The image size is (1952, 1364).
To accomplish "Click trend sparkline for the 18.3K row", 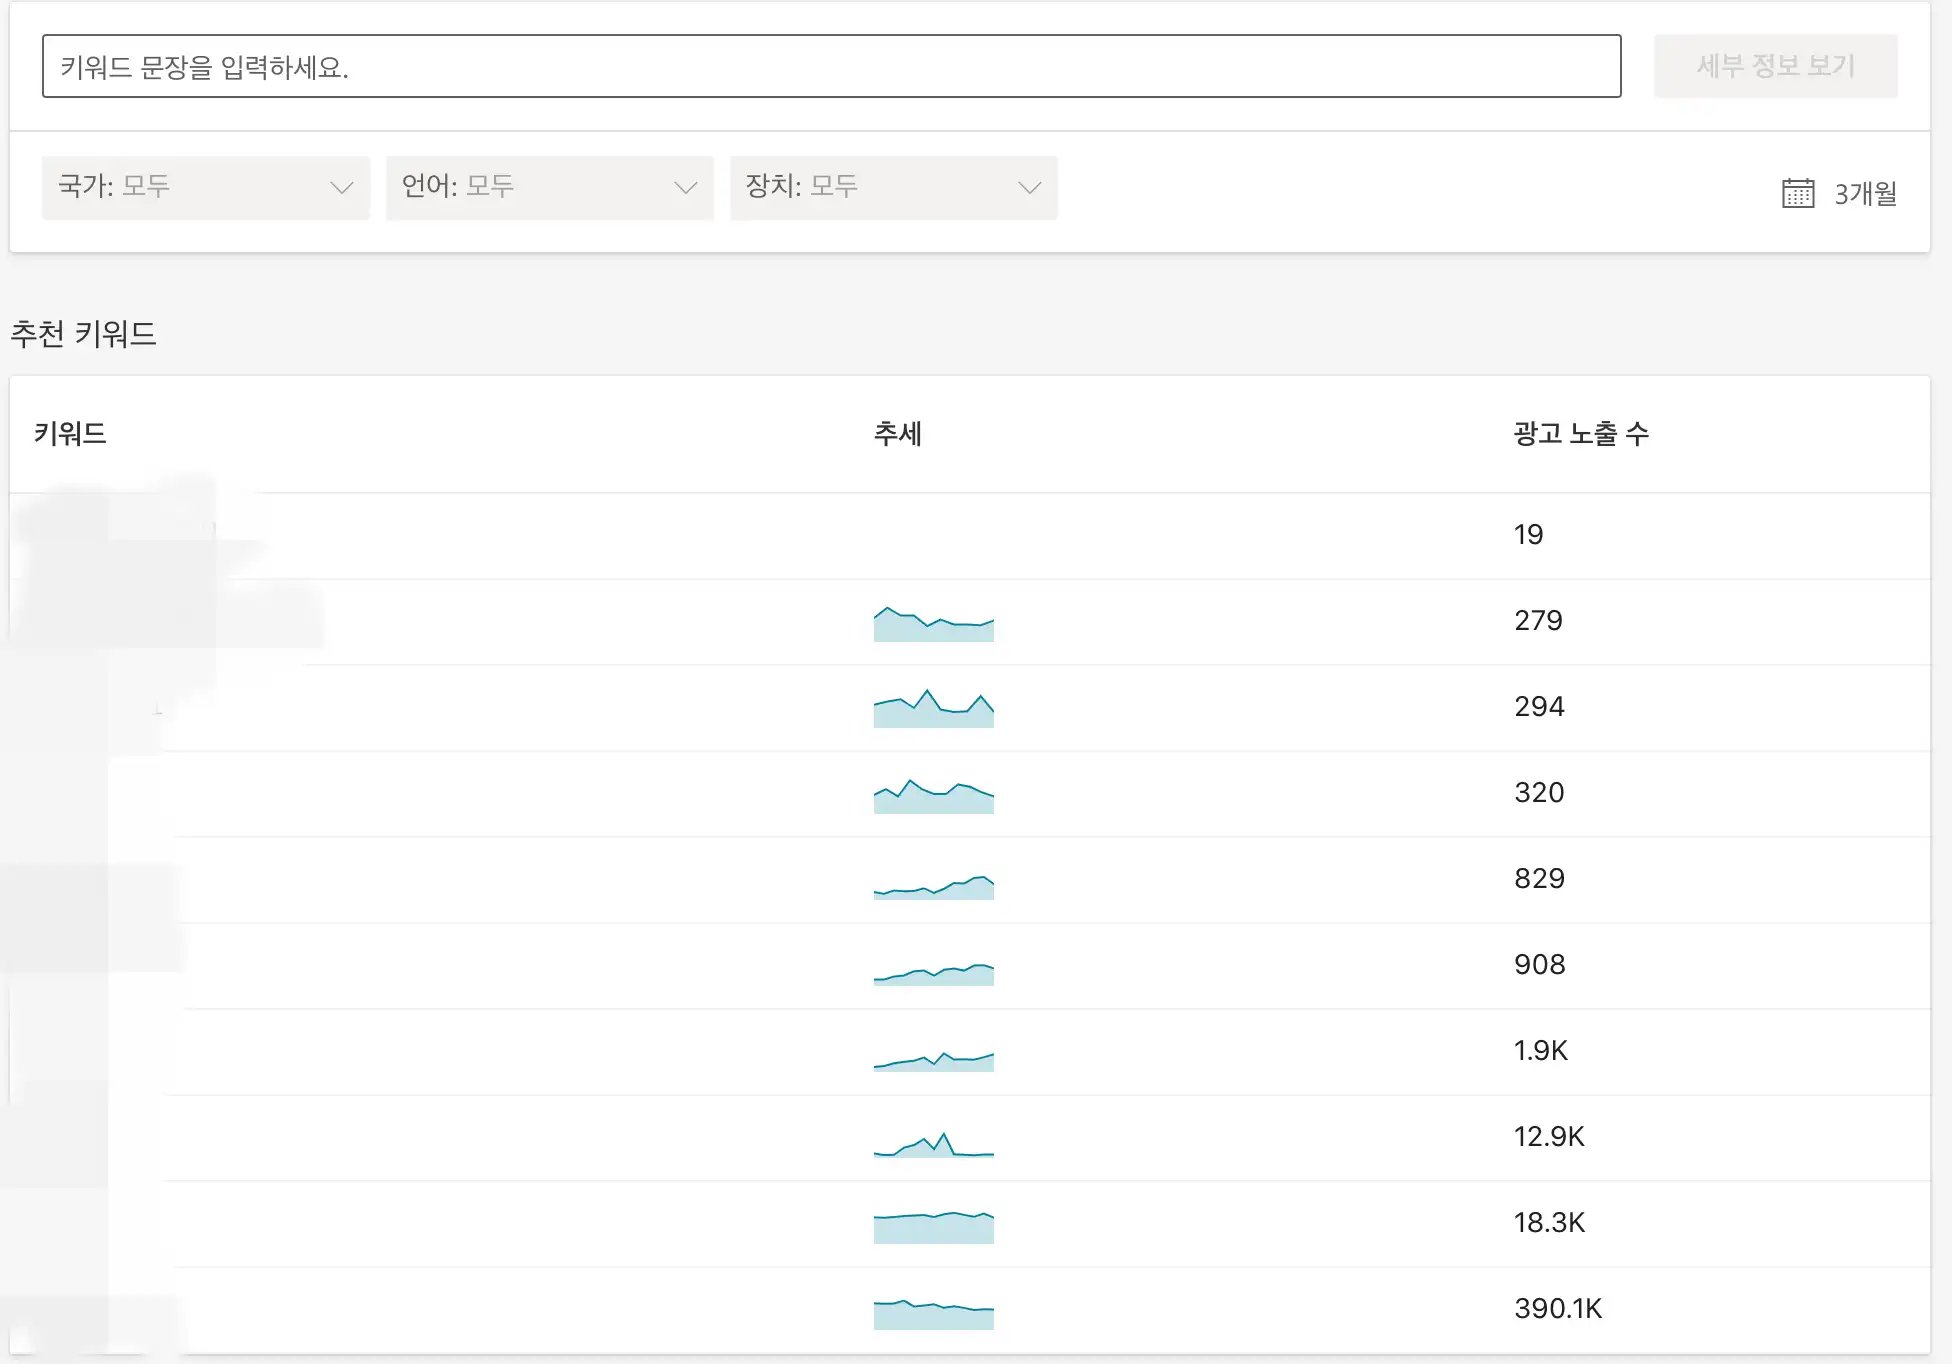I will point(933,1227).
